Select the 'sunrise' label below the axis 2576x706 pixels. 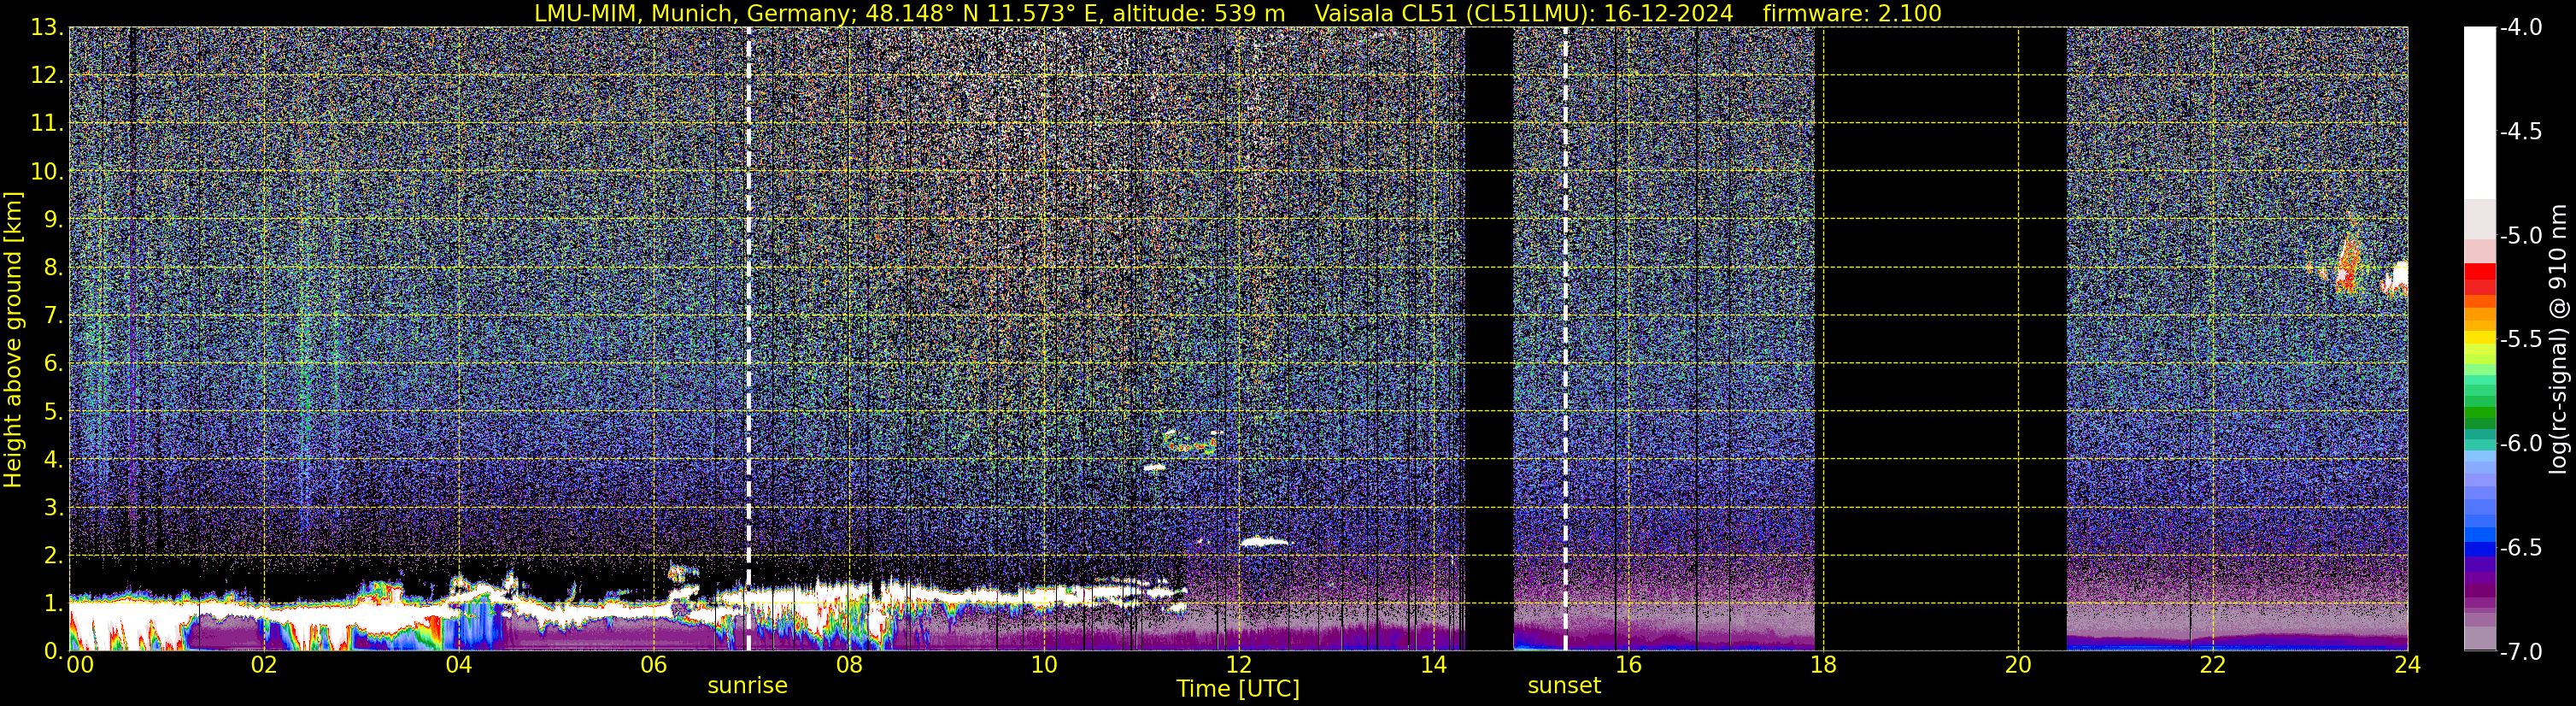(747, 686)
